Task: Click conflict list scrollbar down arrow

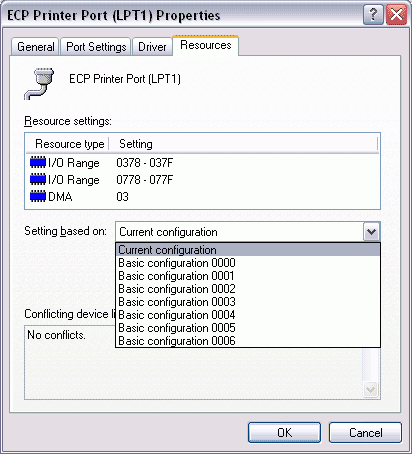Action: tap(371, 389)
